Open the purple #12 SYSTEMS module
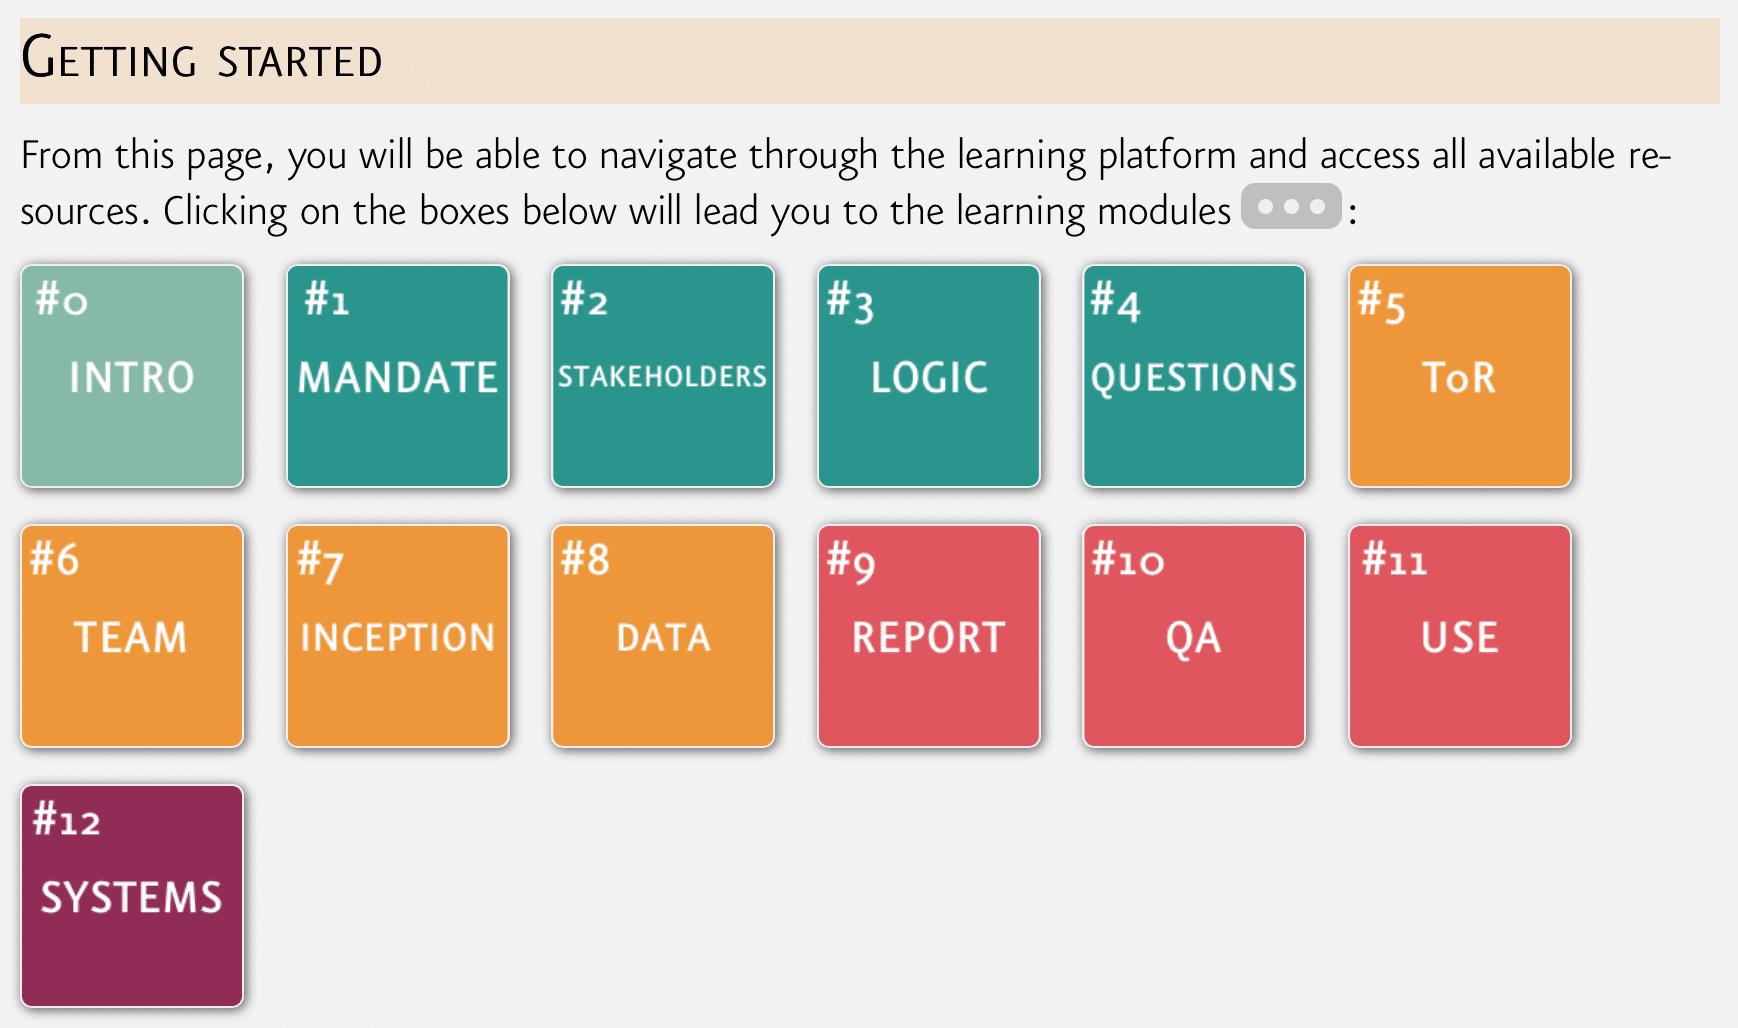 coord(132,897)
